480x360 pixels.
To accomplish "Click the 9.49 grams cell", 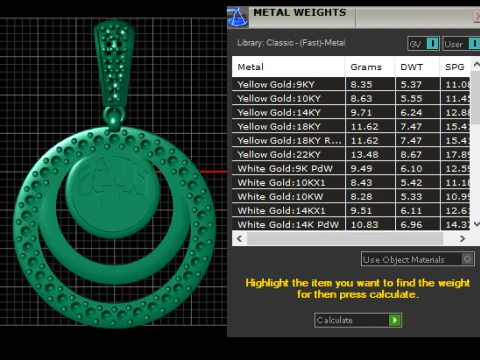I will [370, 168].
